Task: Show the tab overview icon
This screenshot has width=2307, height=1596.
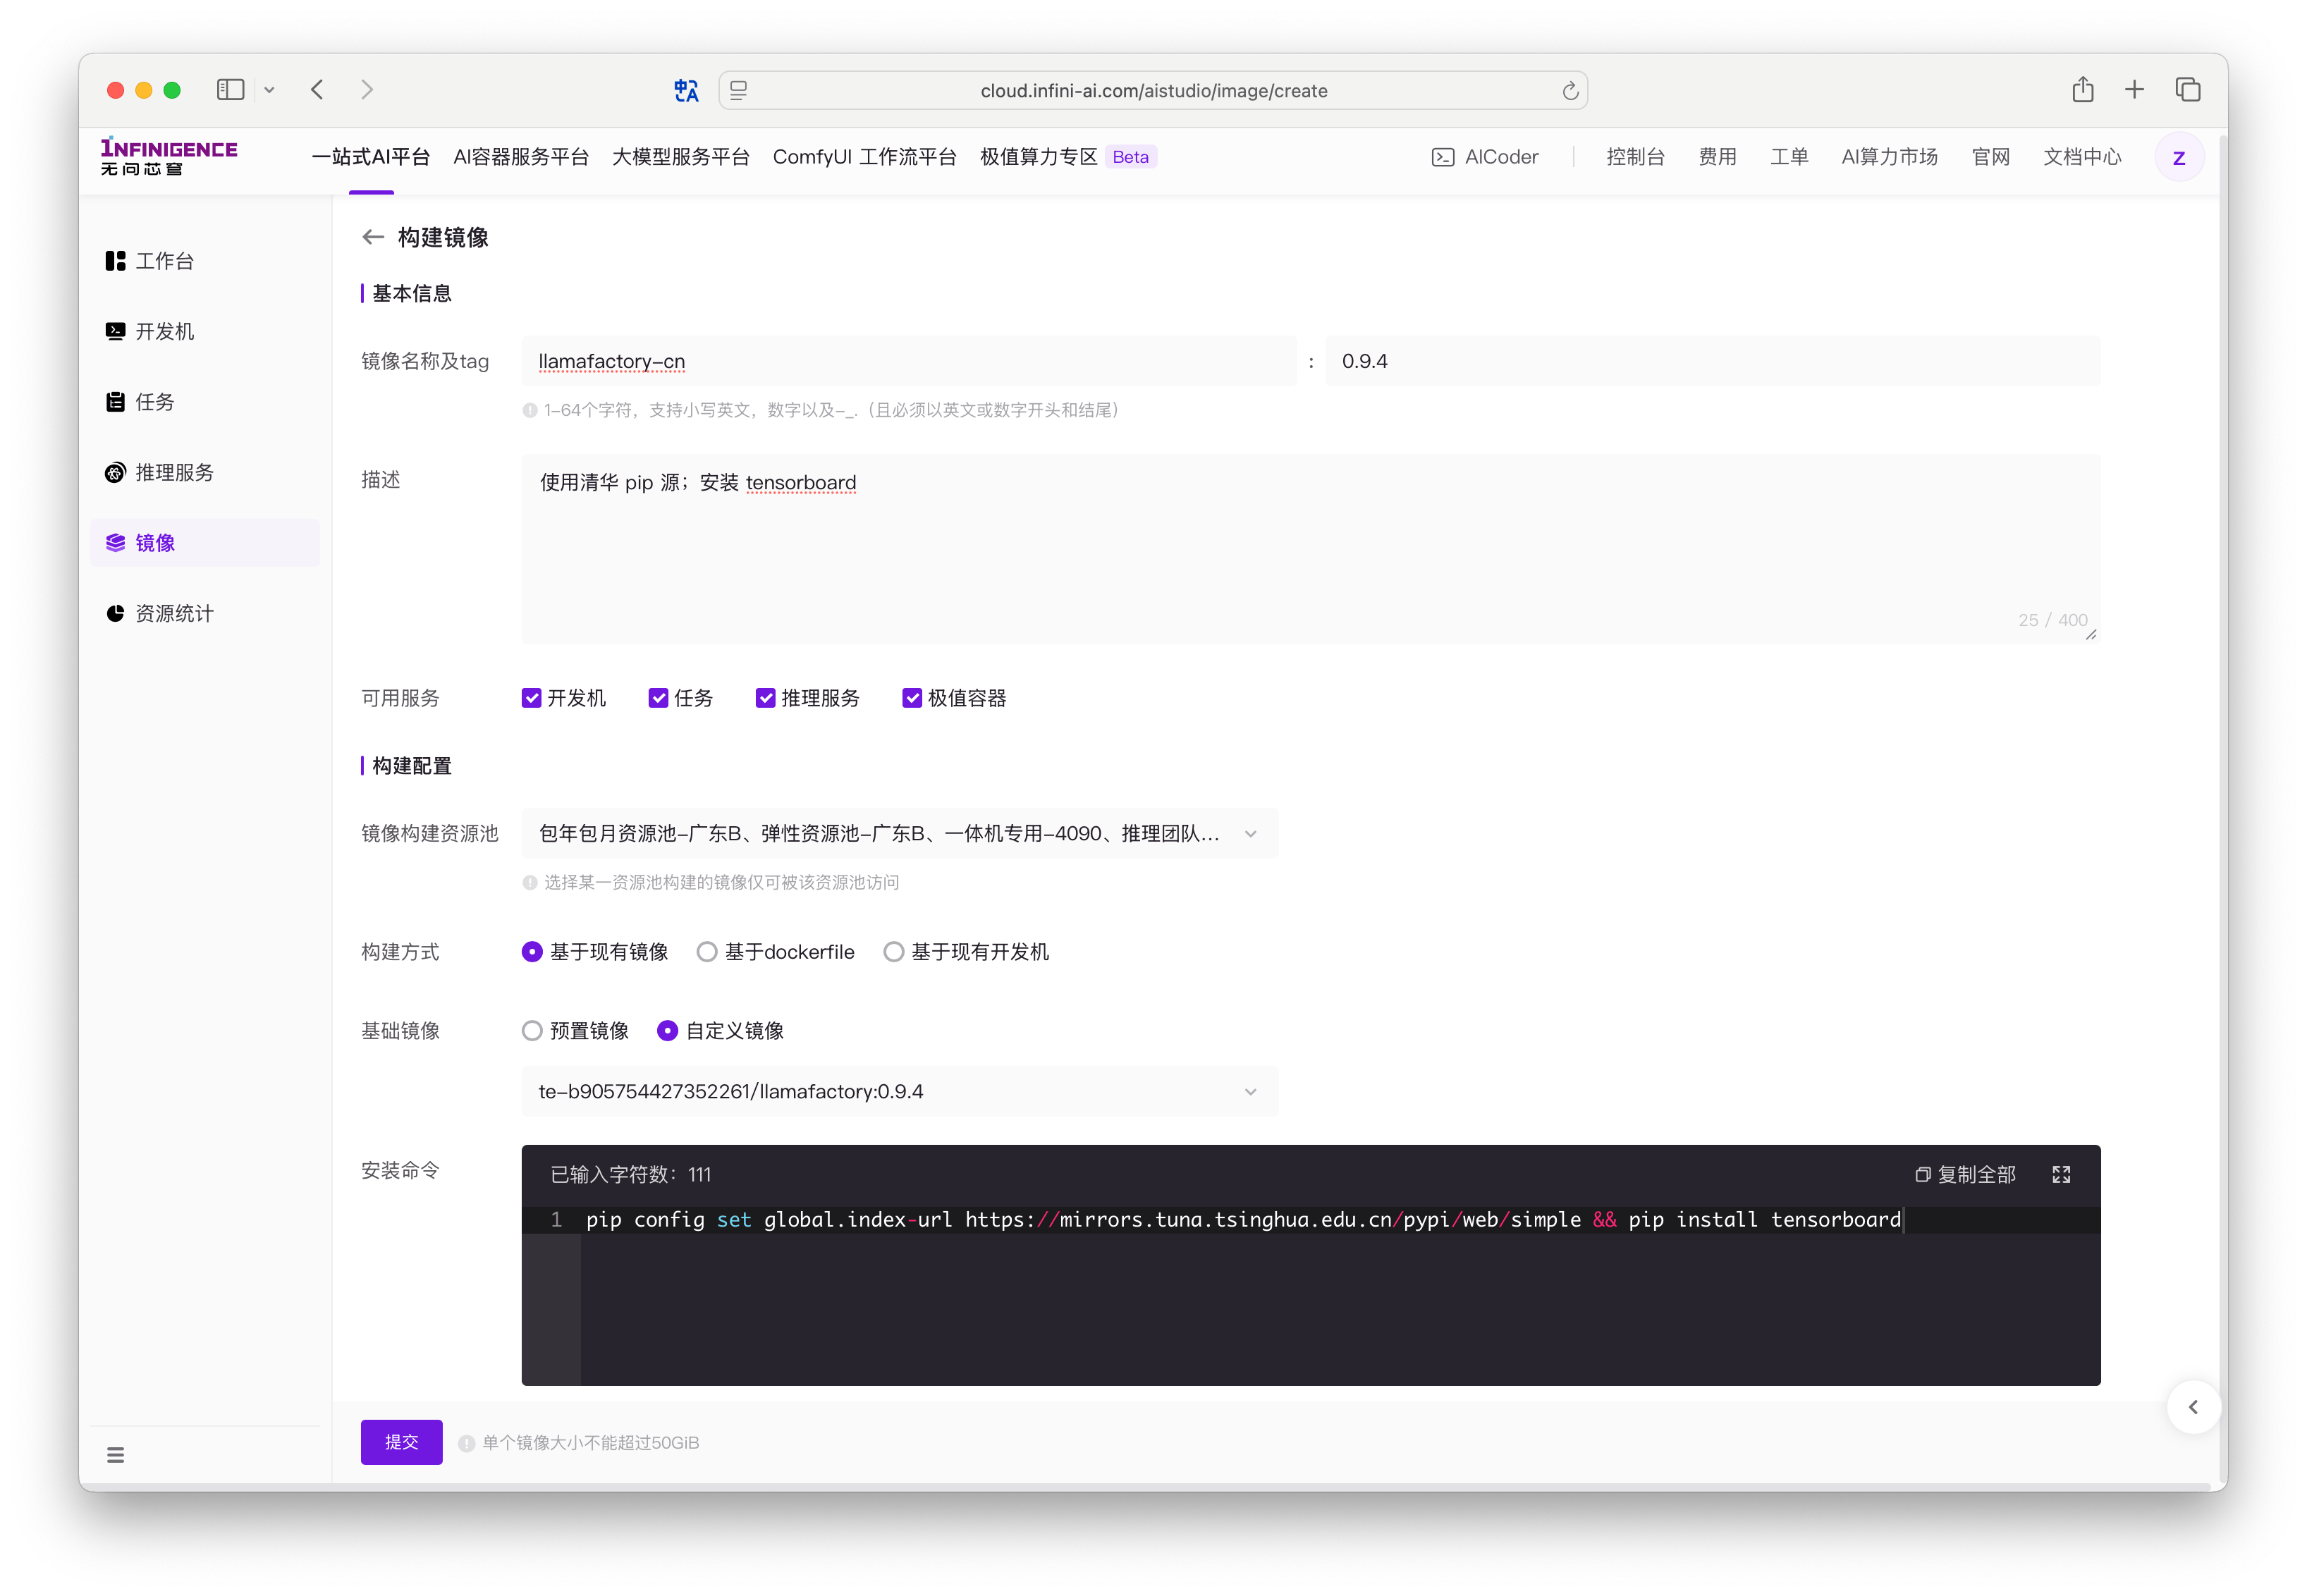Action: click(x=2188, y=90)
